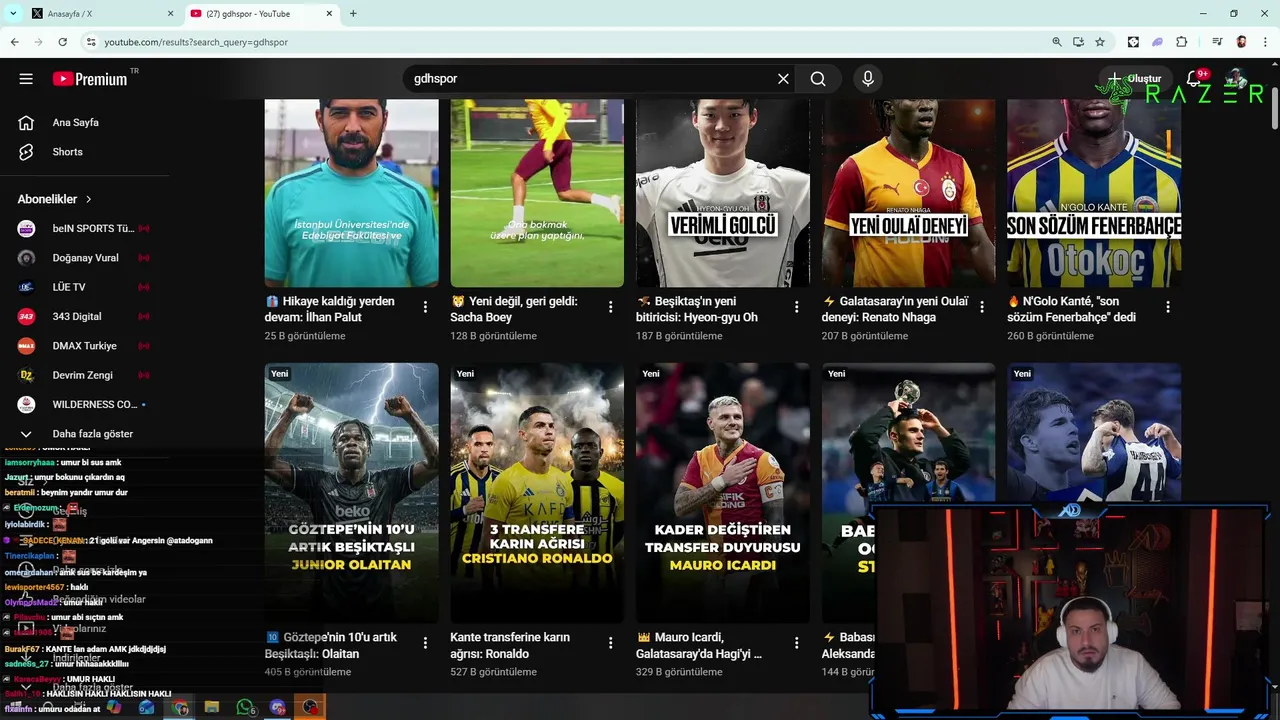Viewport: 1280px width, 720px height.
Task: Open YouTube notifications bell
Action: tap(1194, 79)
